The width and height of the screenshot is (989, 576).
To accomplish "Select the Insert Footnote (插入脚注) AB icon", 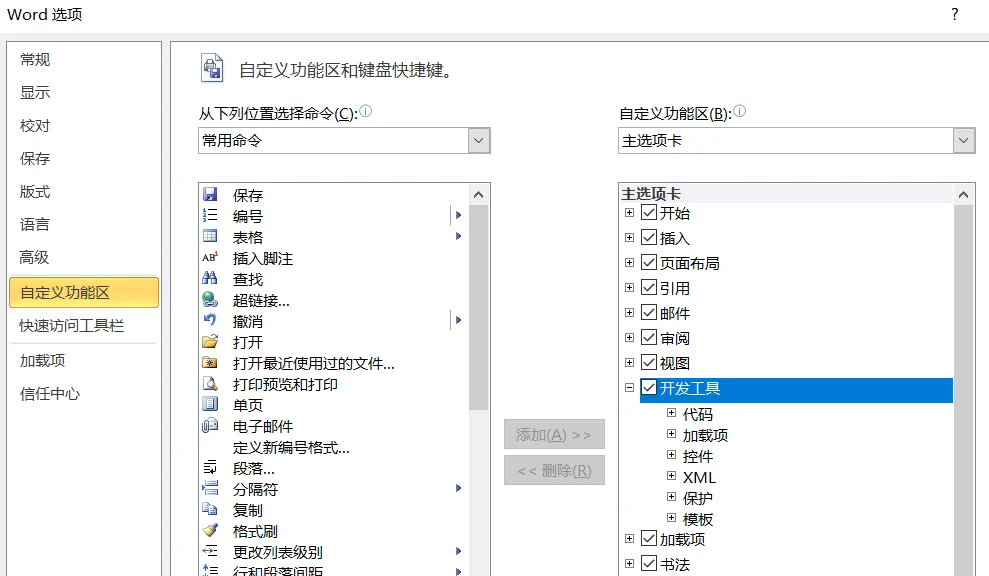I will (x=210, y=257).
